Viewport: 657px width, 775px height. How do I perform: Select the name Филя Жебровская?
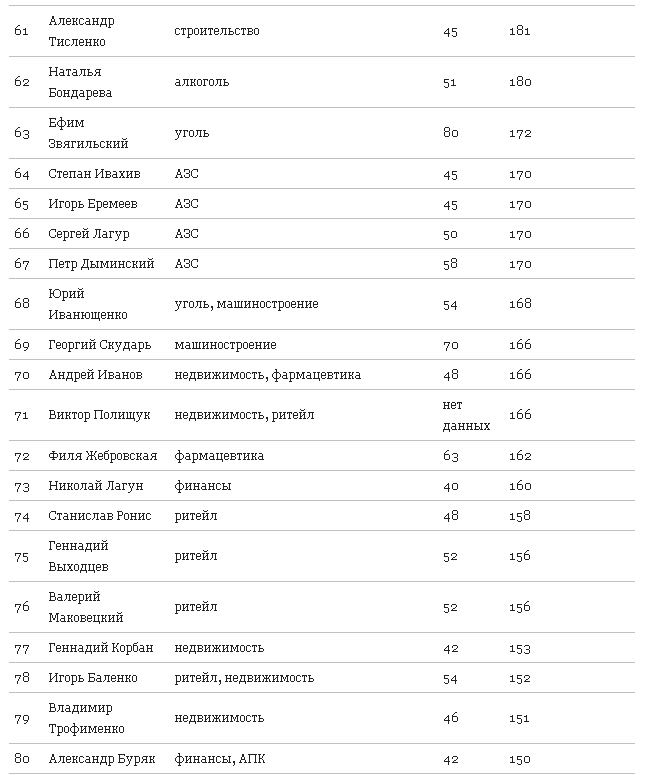click(x=103, y=456)
